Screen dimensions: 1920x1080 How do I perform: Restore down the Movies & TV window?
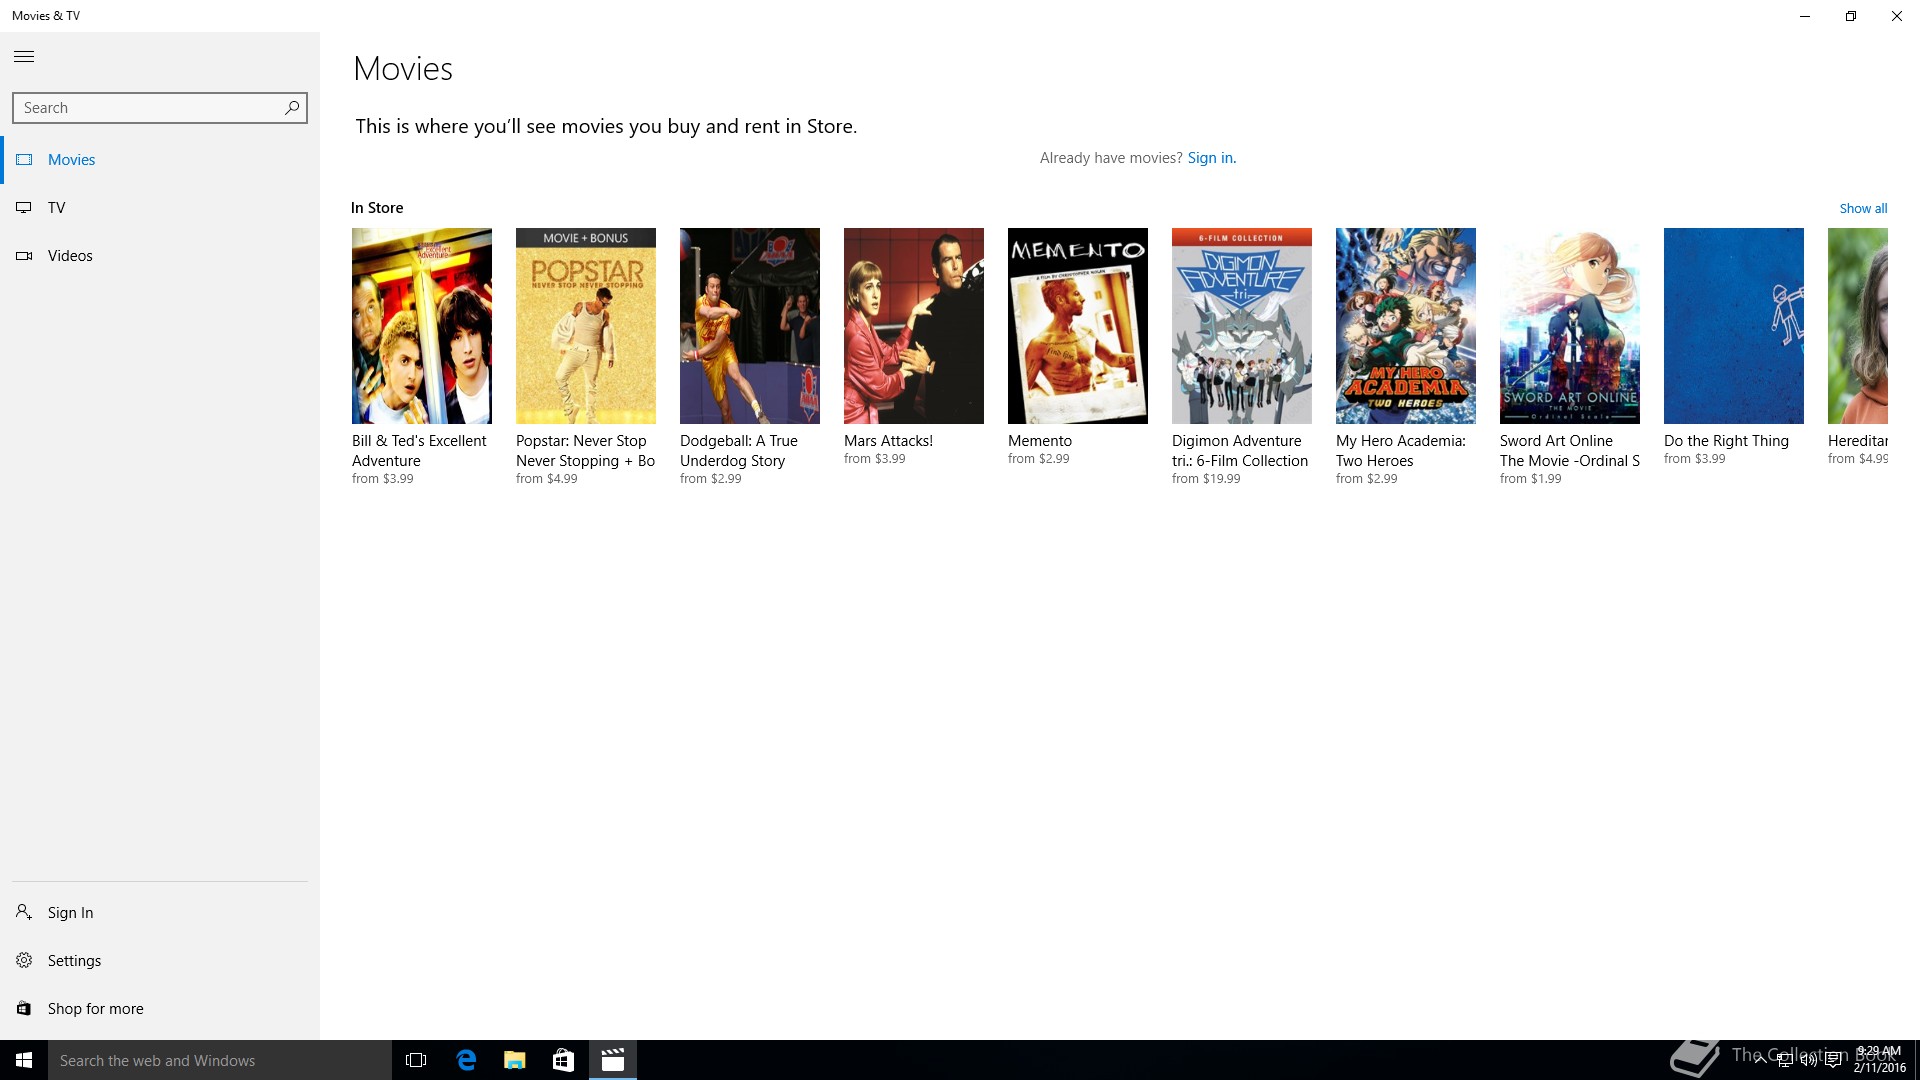point(1851,16)
